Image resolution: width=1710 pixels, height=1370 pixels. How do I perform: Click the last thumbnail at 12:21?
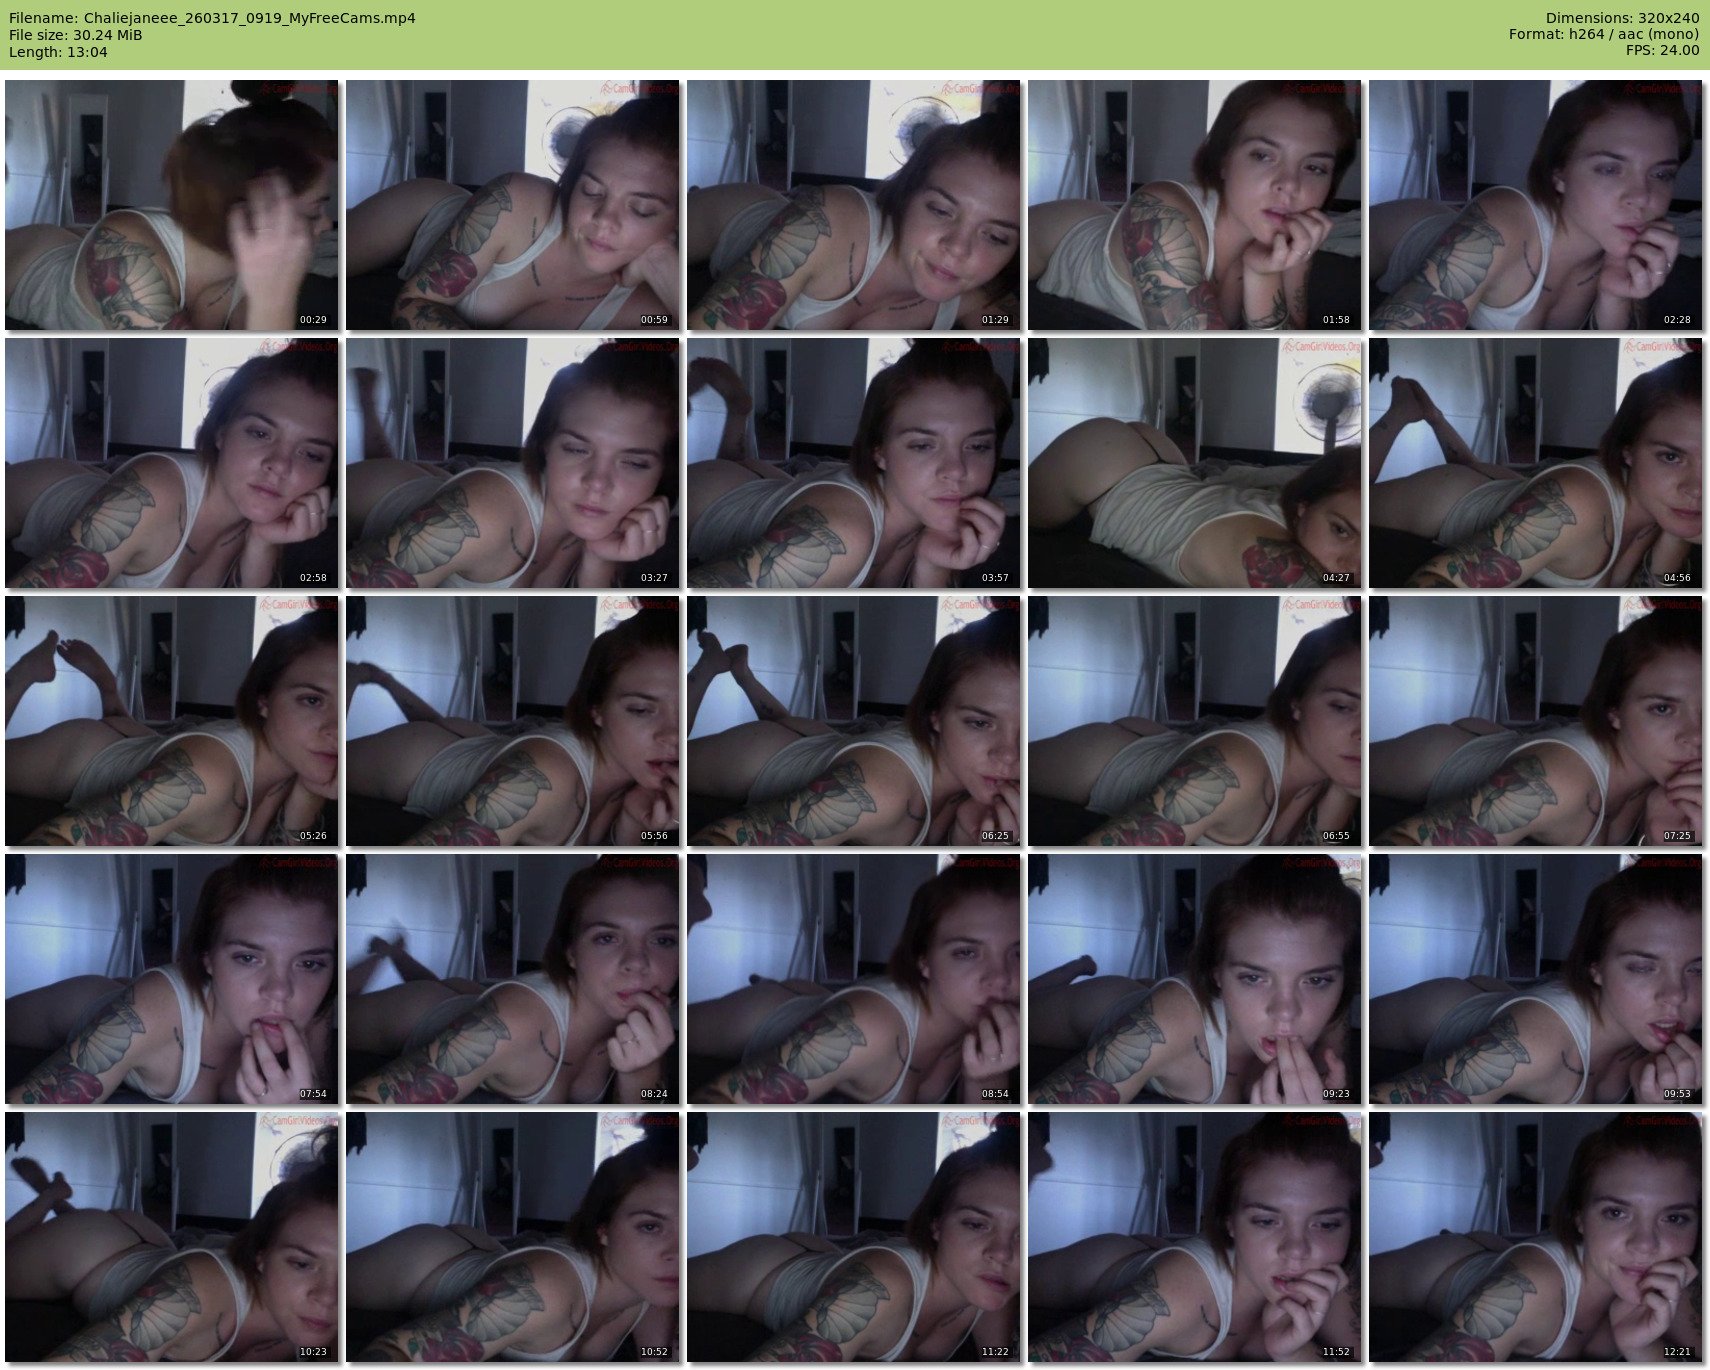1535,1237
